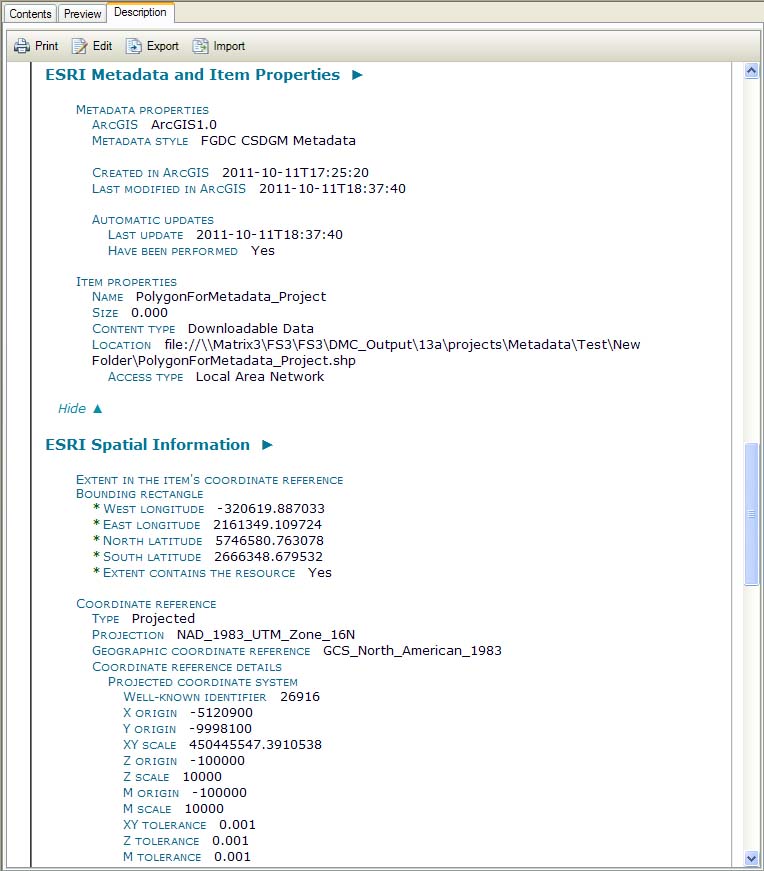Click East Longitude value 2161349.109724

click(x=267, y=525)
